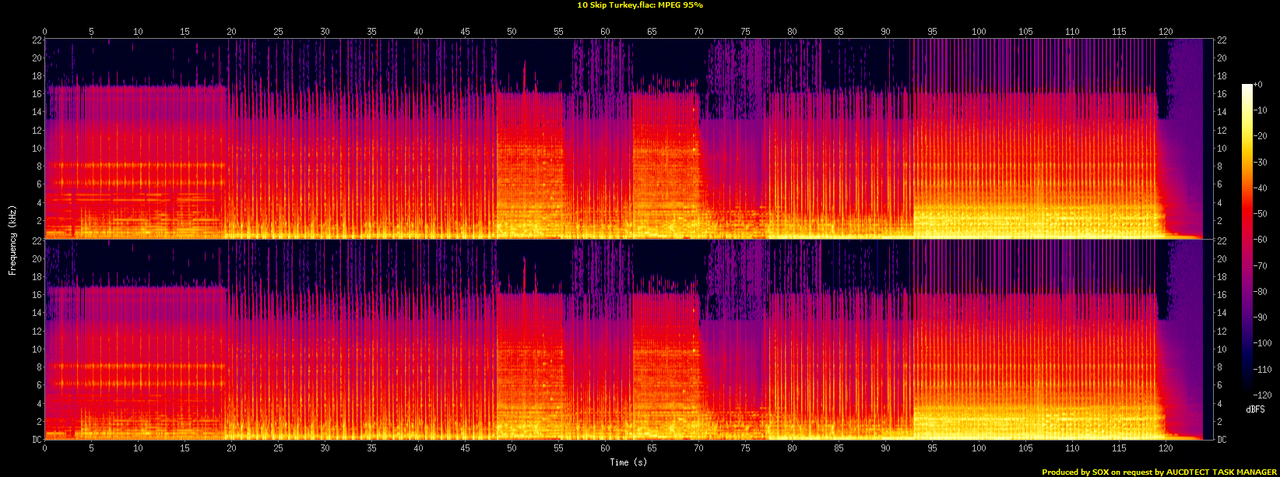Click the "-110" color scale label
1280x477 pixels.
pyautogui.click(x=1265, y=367)
